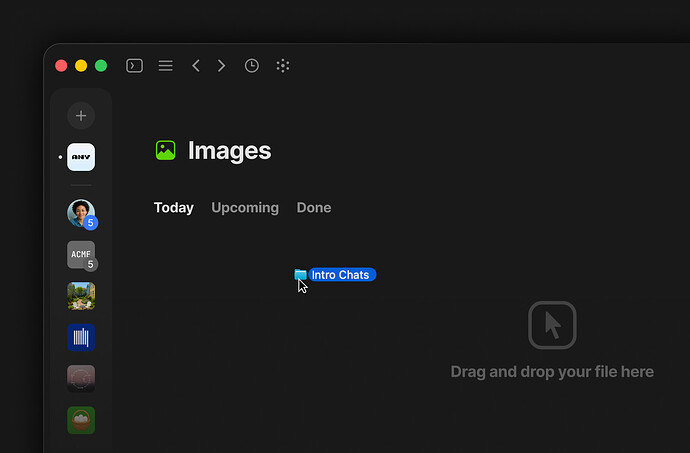Open the green basket workspace icon
The height and width of the screenshot is (453, 690).
(x=81, y=420)
